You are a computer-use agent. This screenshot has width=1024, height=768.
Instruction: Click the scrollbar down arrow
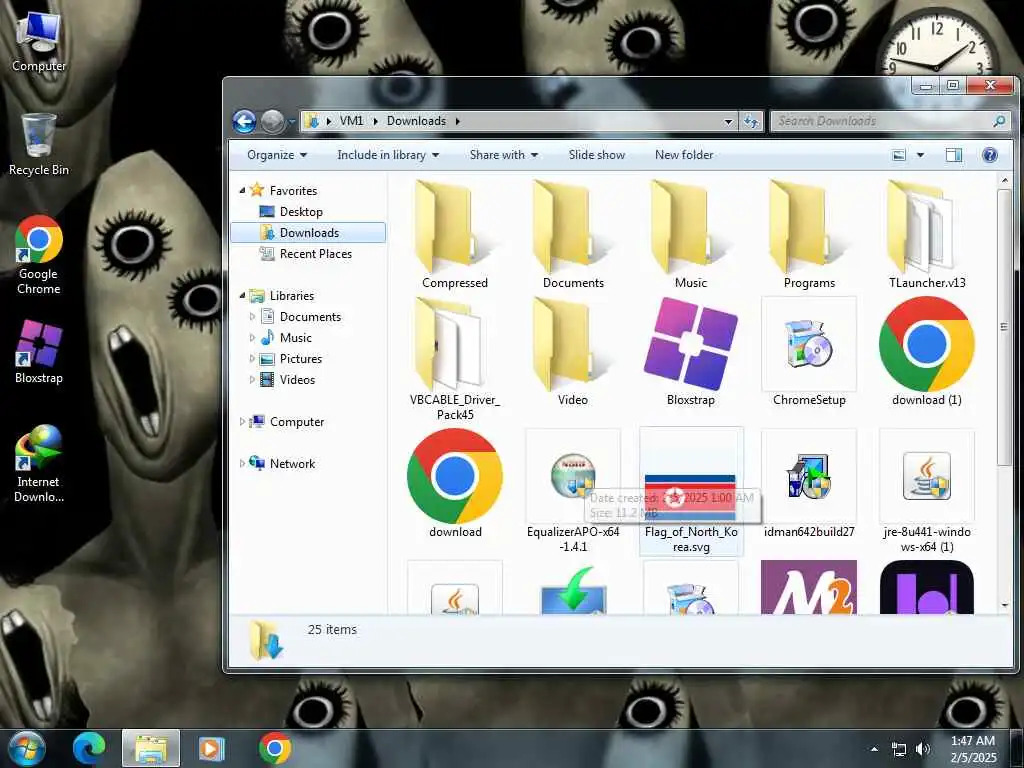point(1004,605)
